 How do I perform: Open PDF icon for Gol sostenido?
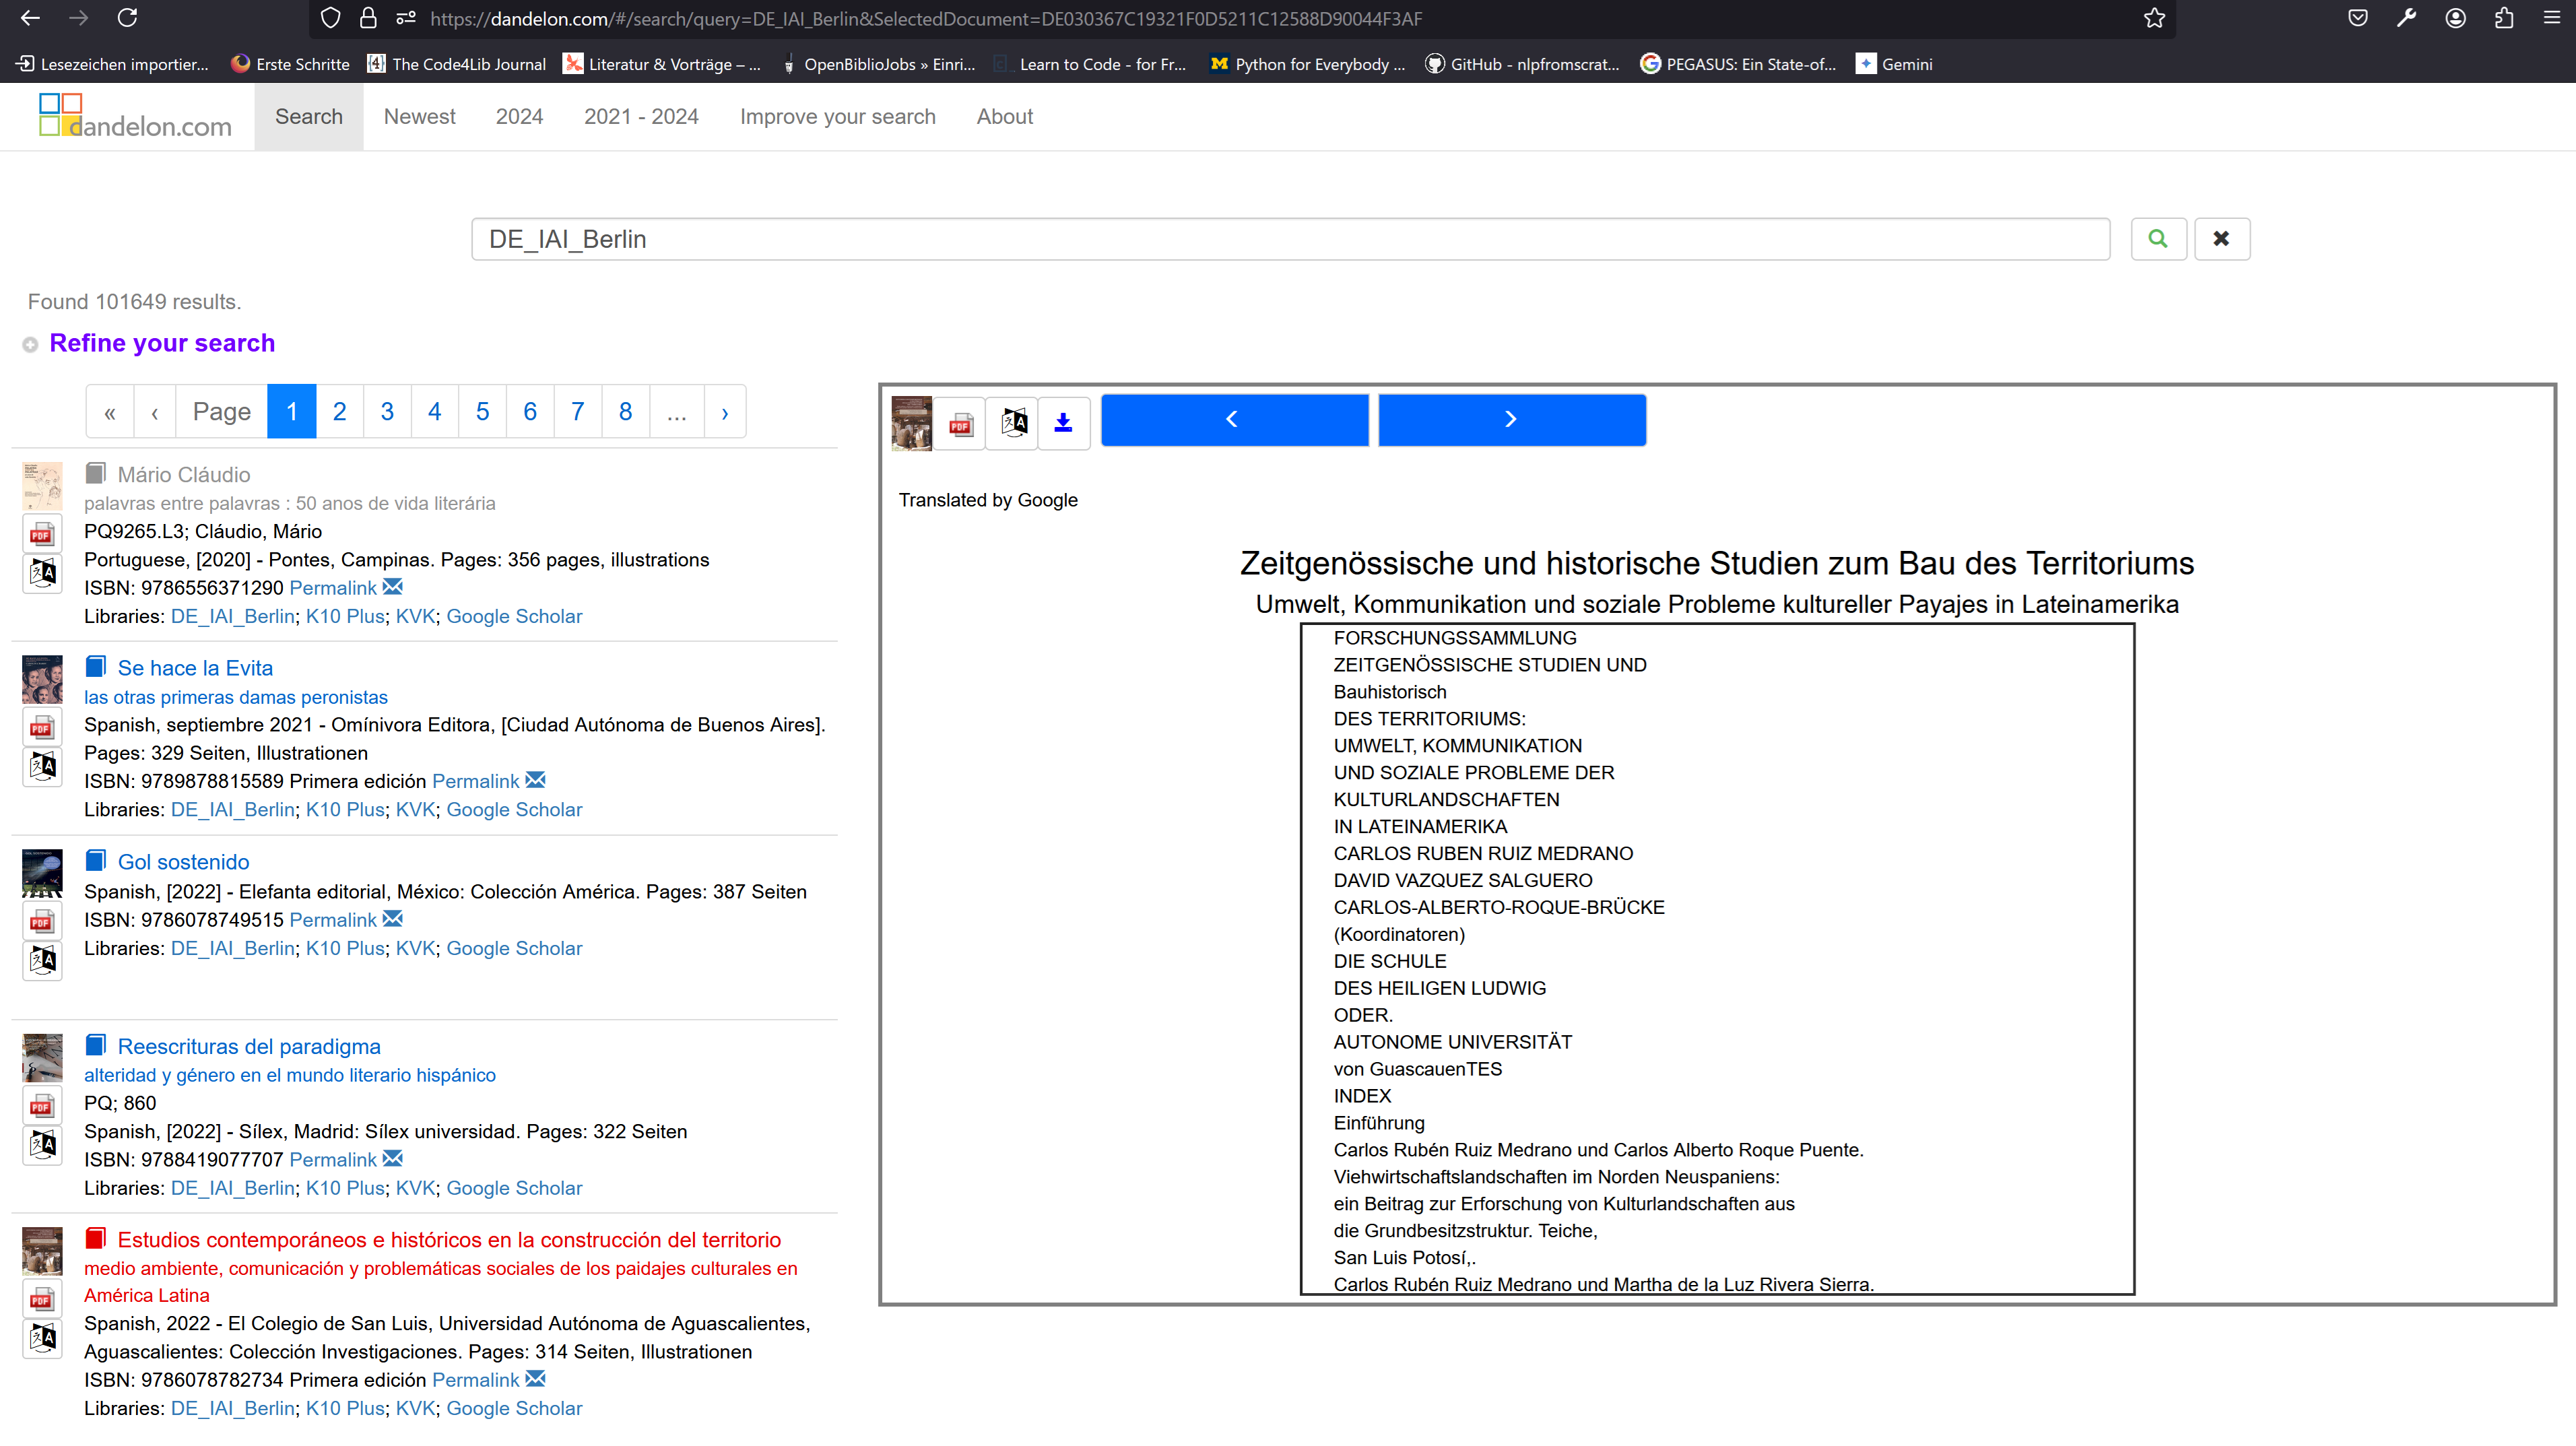42,921
